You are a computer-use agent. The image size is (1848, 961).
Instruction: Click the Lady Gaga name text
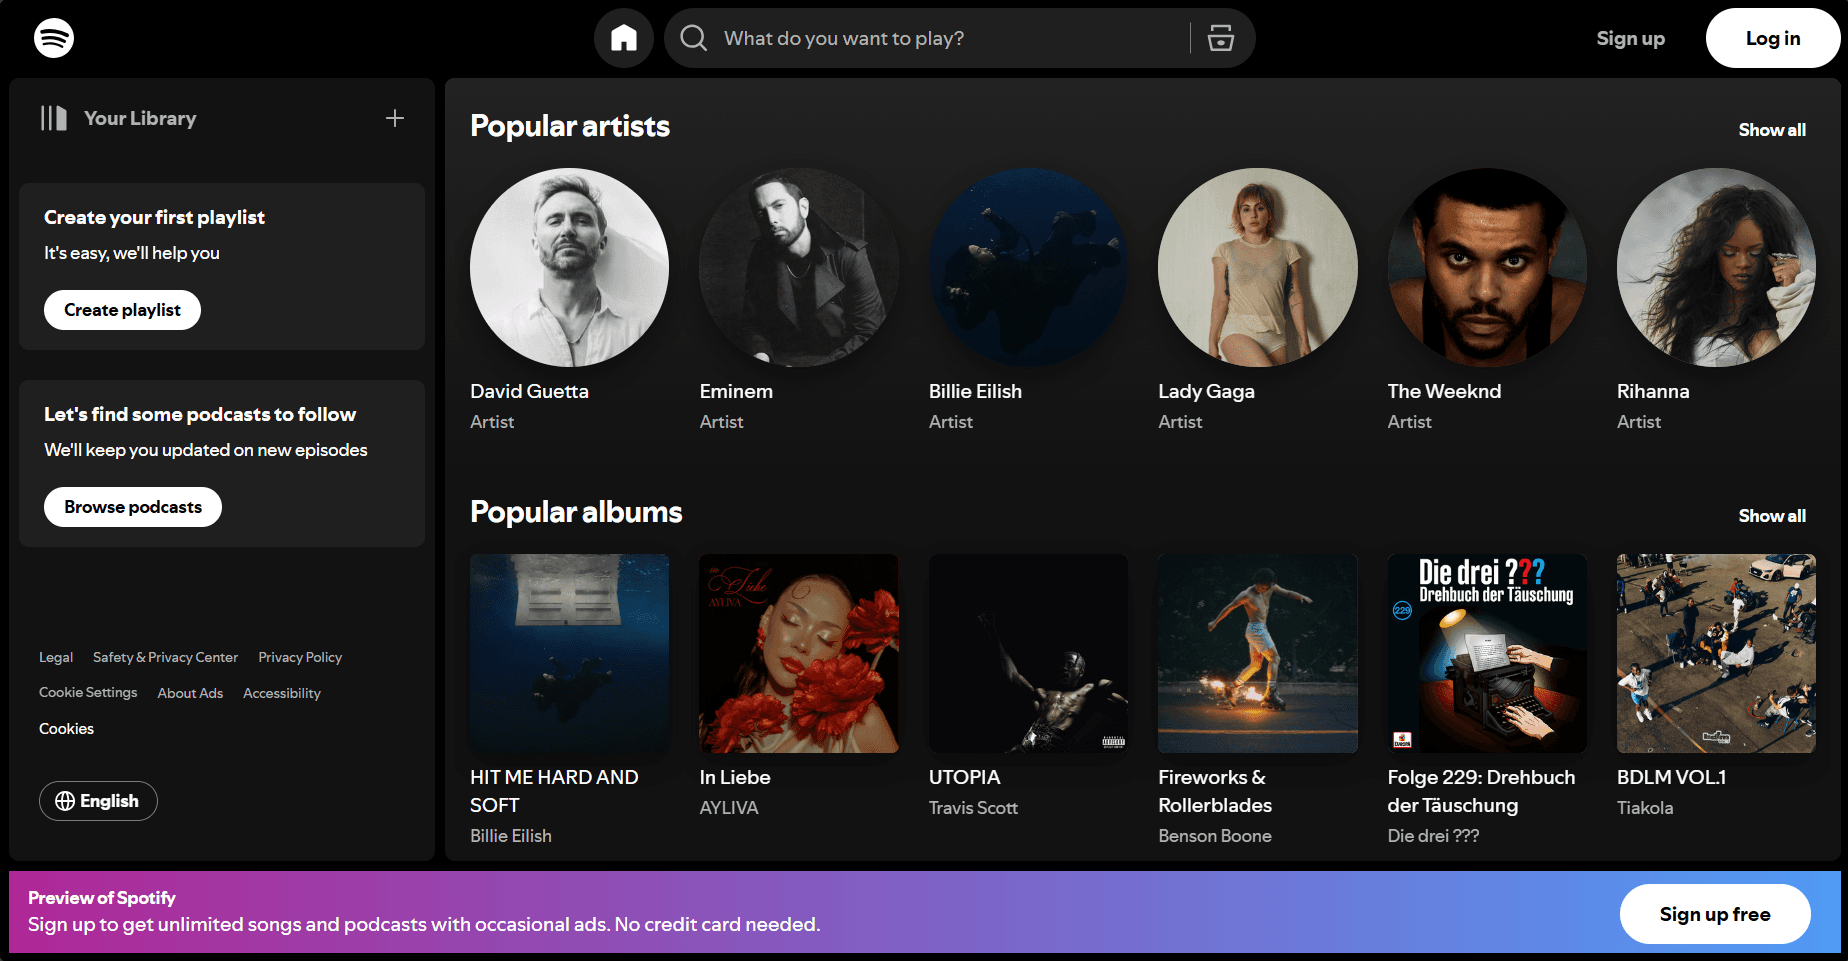(x=1206, y=391)
